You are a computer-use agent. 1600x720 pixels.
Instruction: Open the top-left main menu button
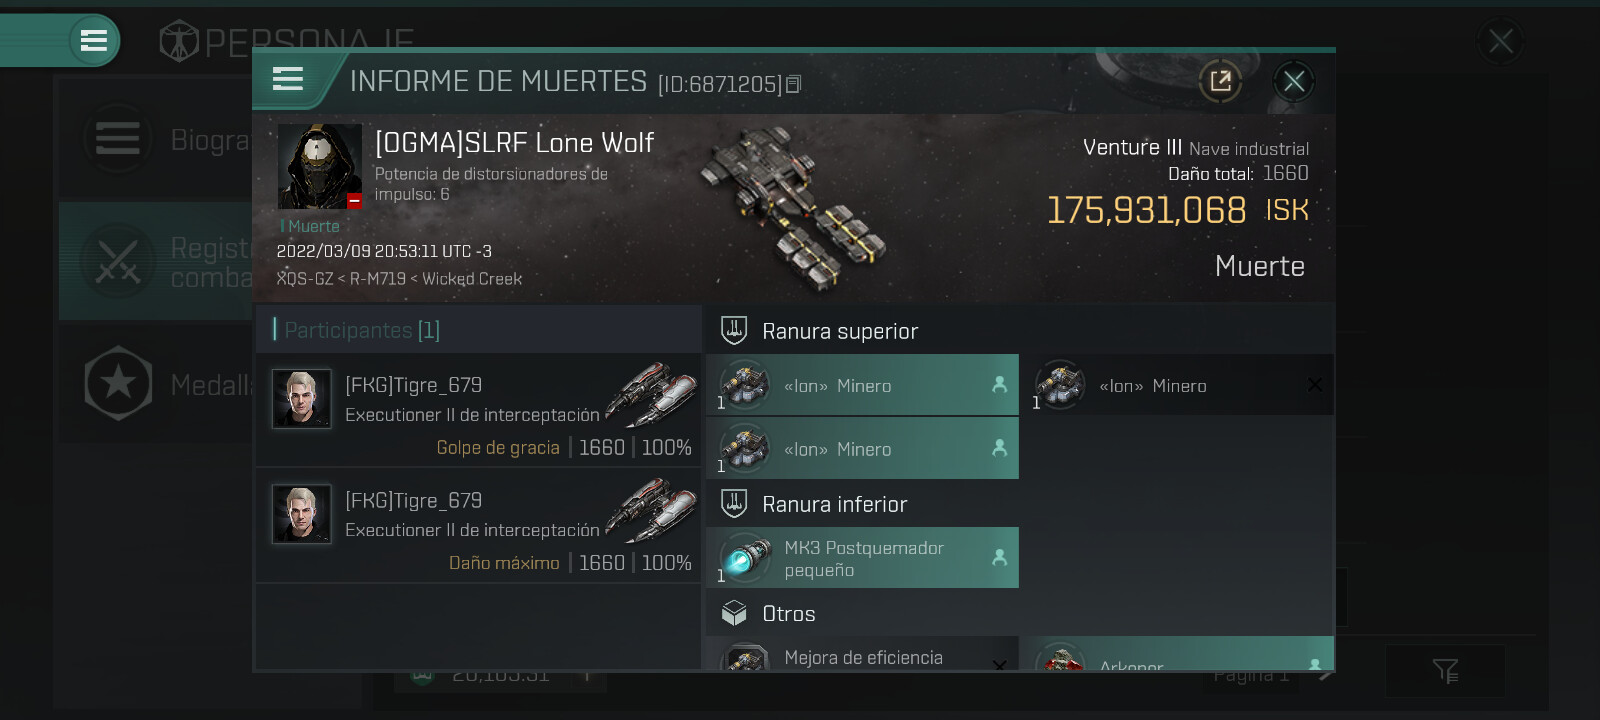(x=94, y=41)
